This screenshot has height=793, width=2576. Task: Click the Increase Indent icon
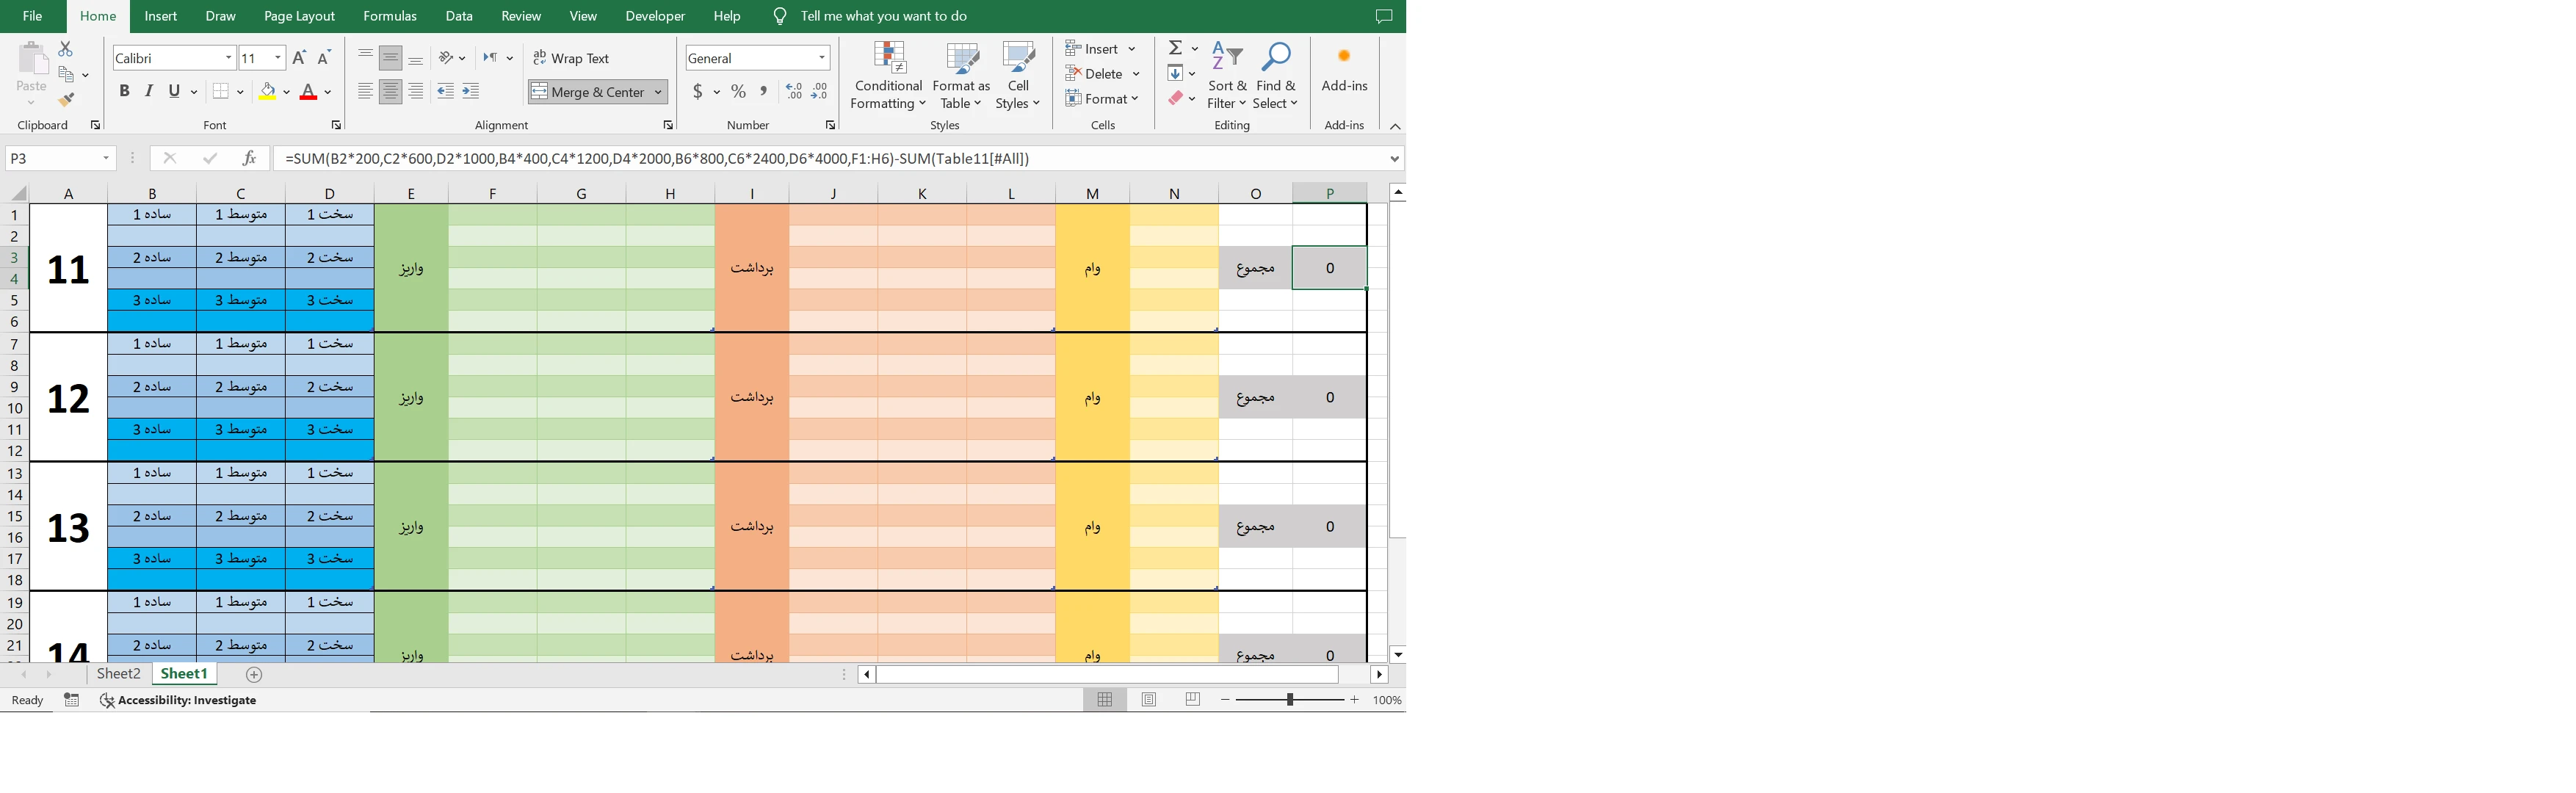coord(470,92)
